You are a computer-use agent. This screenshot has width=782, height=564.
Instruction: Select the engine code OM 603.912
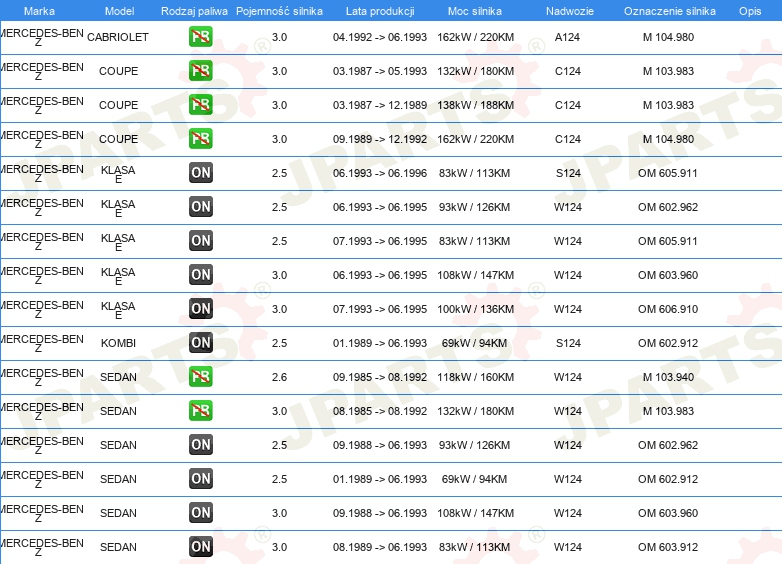tap(668, 547)
